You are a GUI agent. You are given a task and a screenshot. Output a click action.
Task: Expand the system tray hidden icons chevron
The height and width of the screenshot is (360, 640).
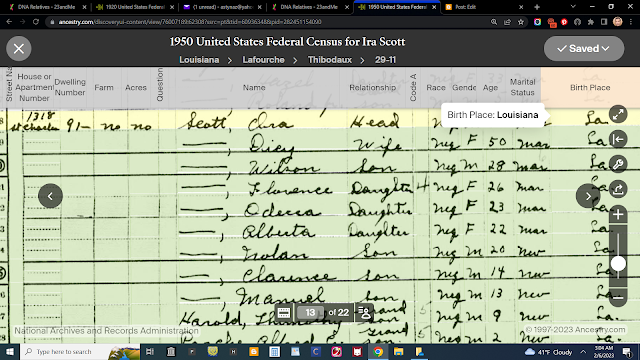583,352
